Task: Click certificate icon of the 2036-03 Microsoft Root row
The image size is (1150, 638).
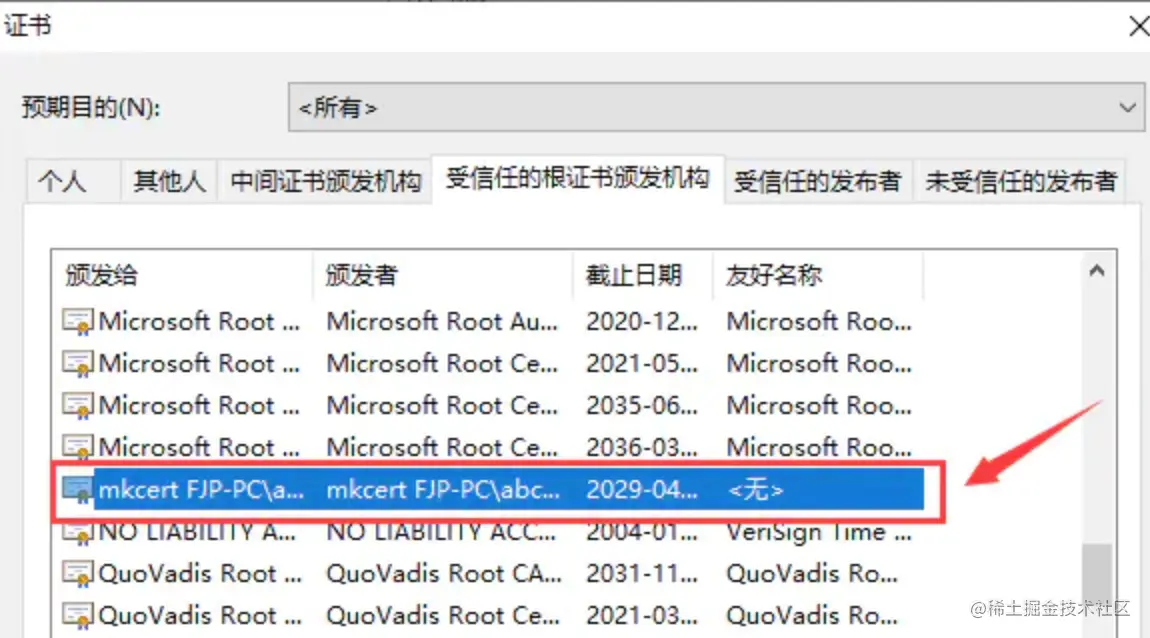Action: pos(77,447)
